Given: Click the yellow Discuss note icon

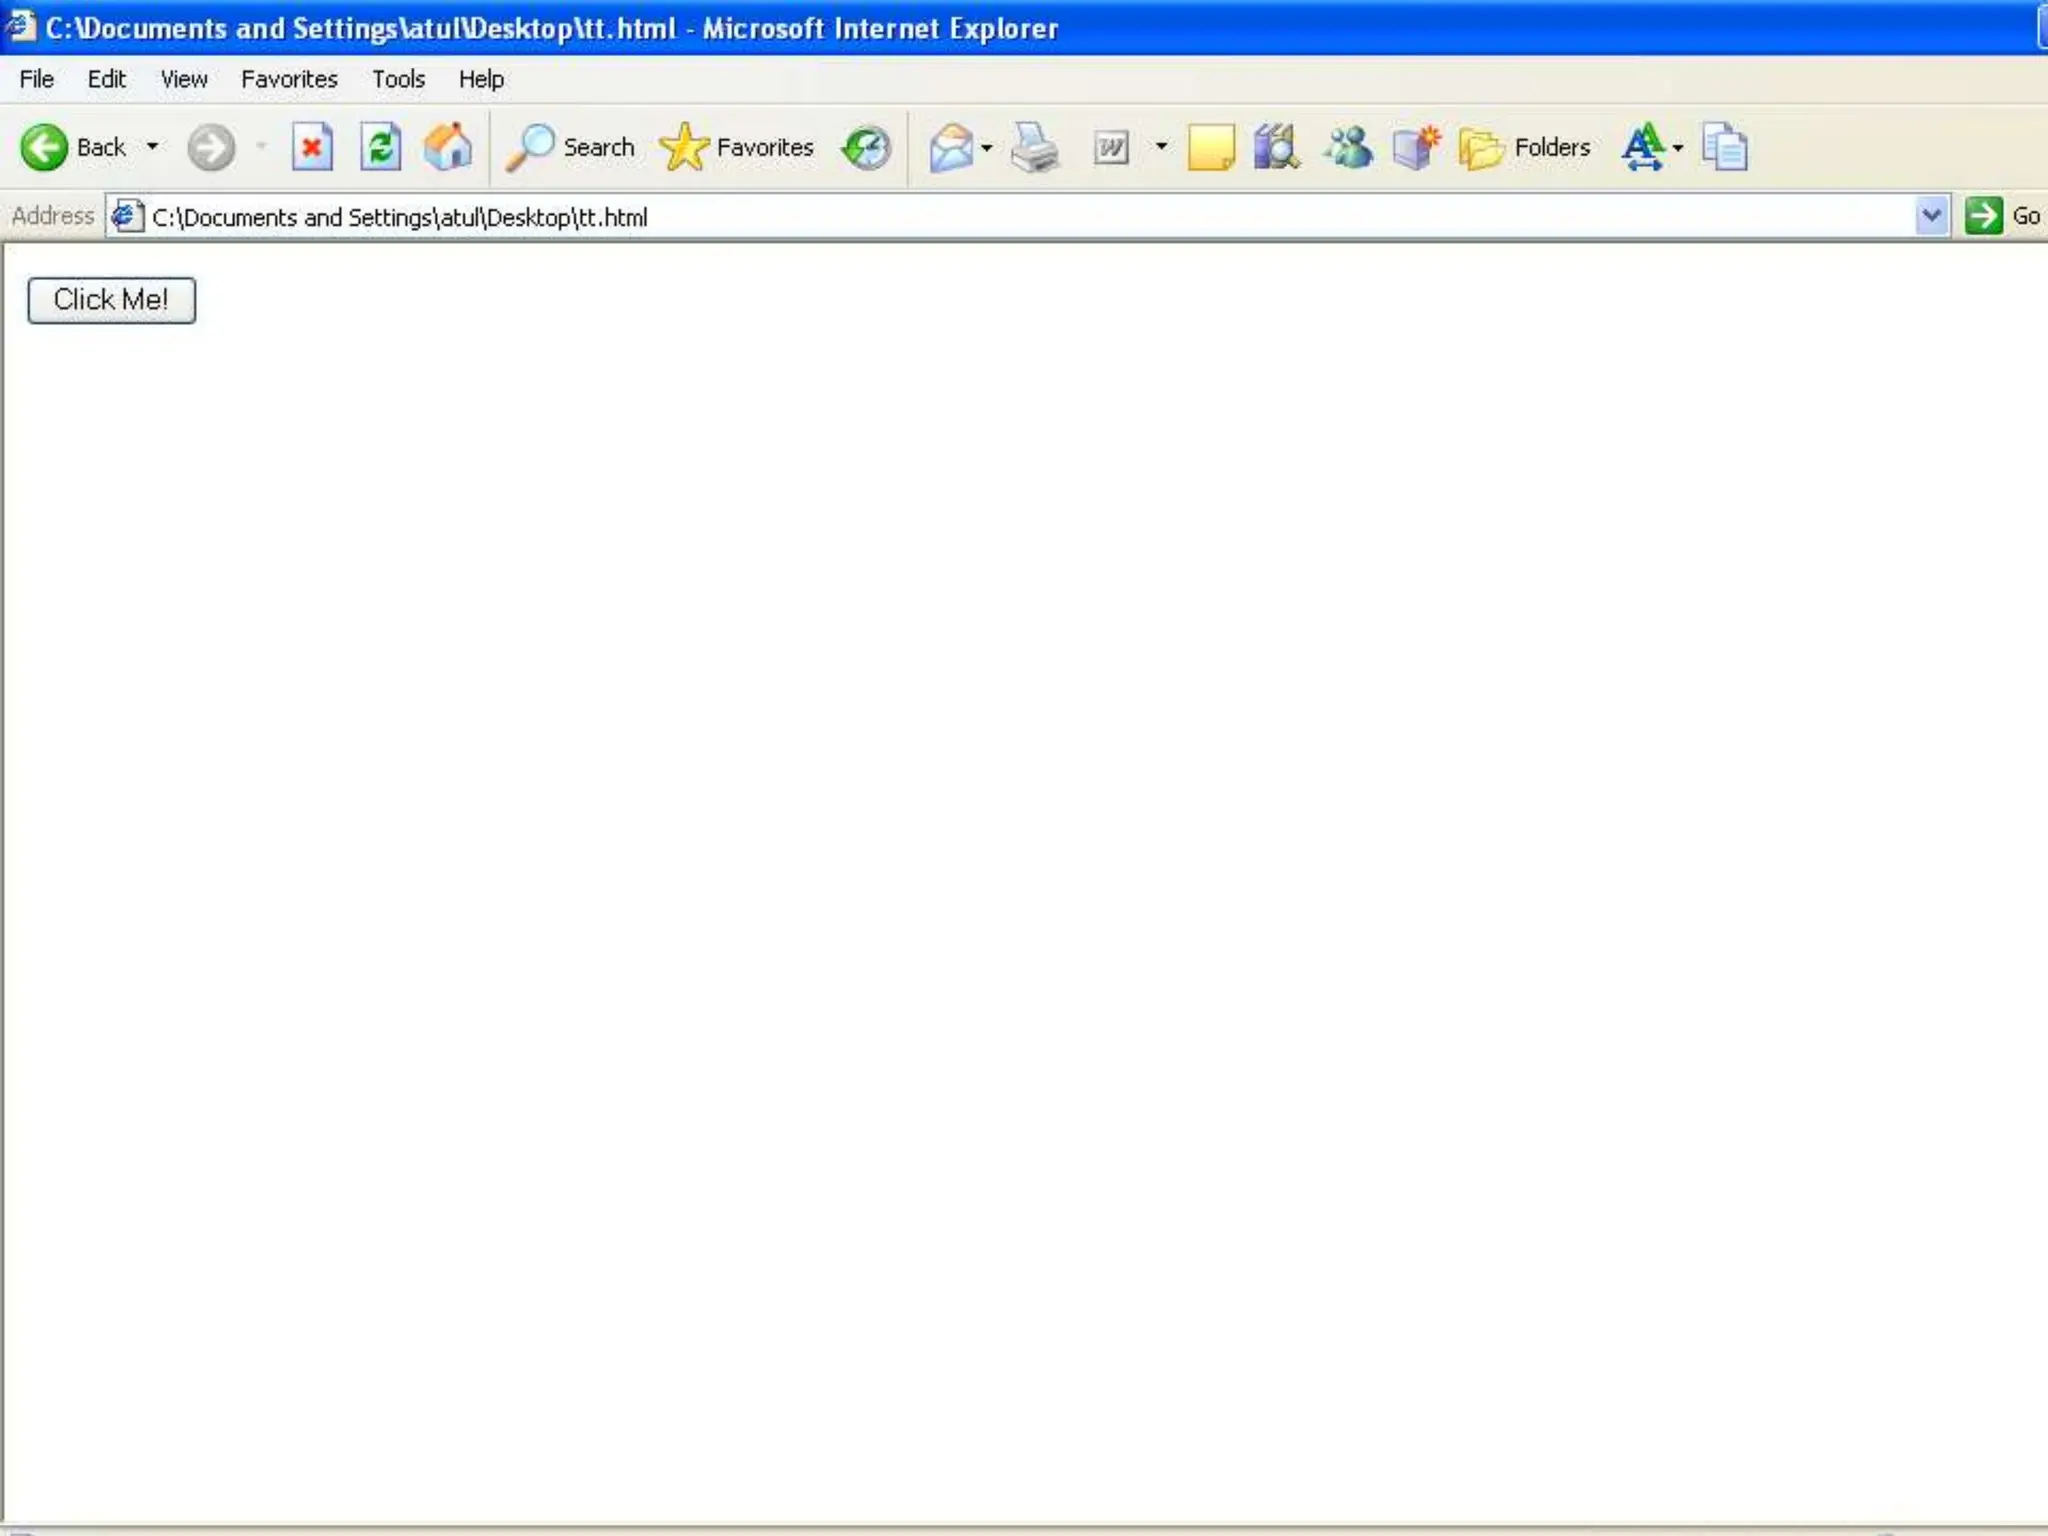Looking at the screenshot, I should (1210, 148).
